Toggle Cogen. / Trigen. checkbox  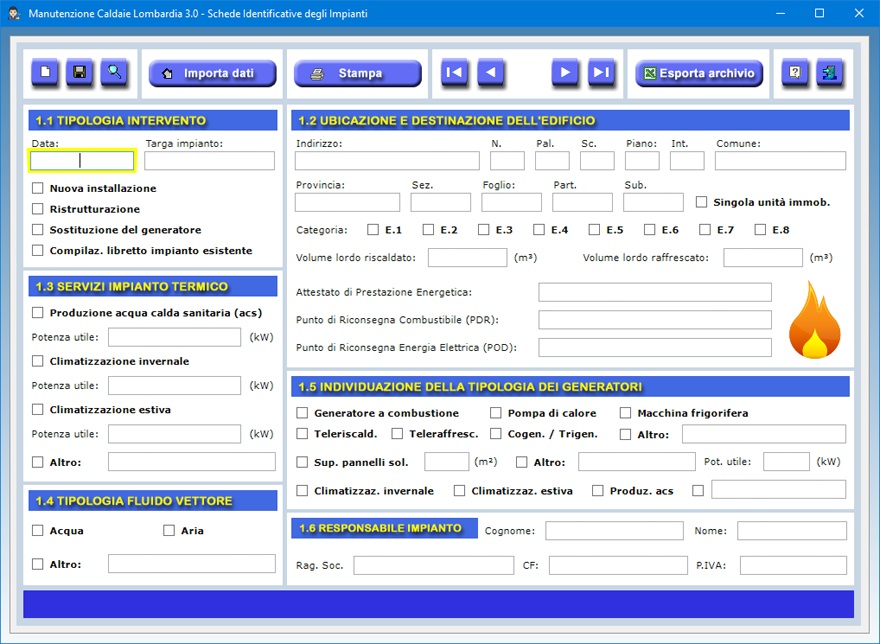tap(496, 434)
